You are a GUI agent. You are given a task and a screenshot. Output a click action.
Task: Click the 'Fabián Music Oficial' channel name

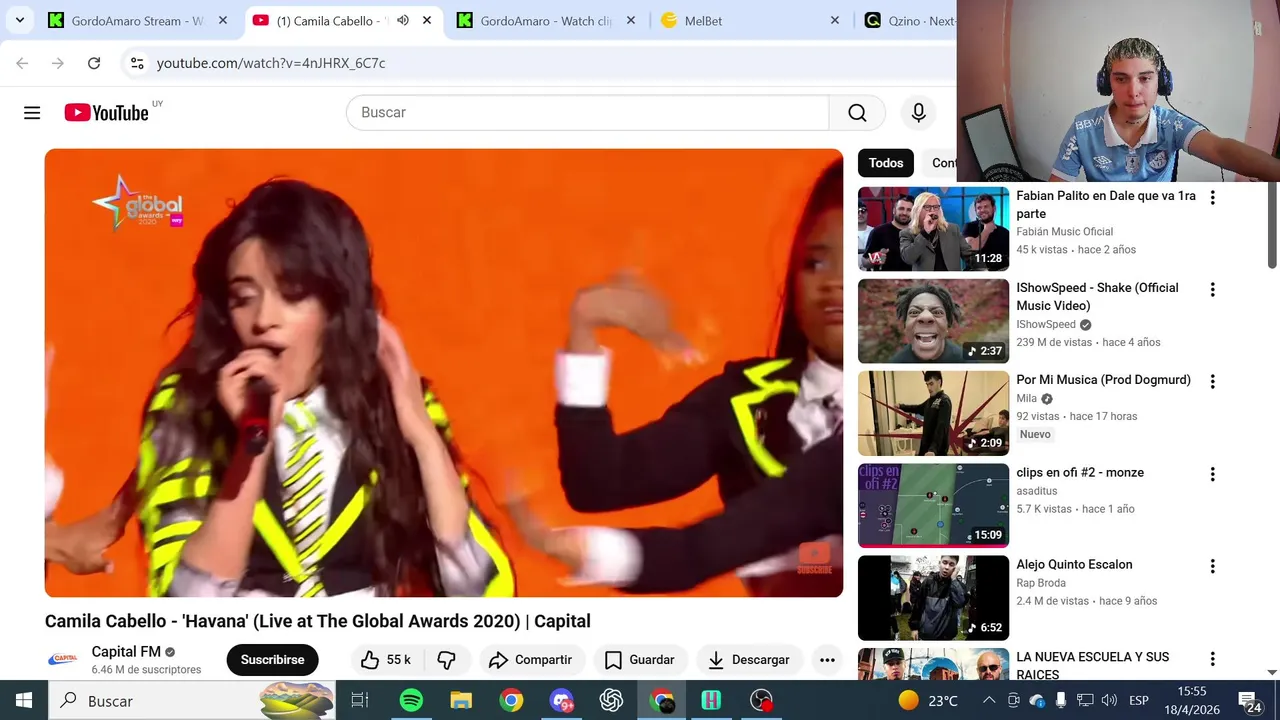pos(1064,232)
